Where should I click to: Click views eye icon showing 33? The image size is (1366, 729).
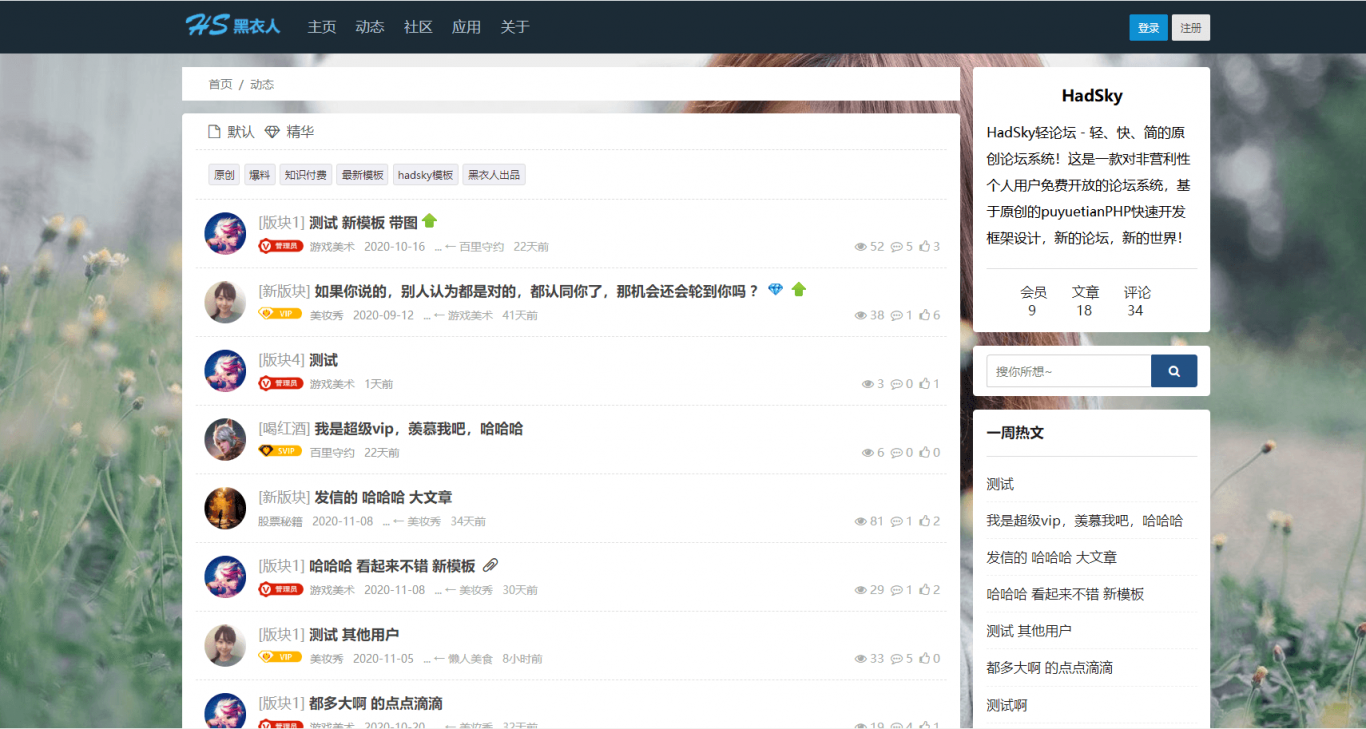(860, 659)
